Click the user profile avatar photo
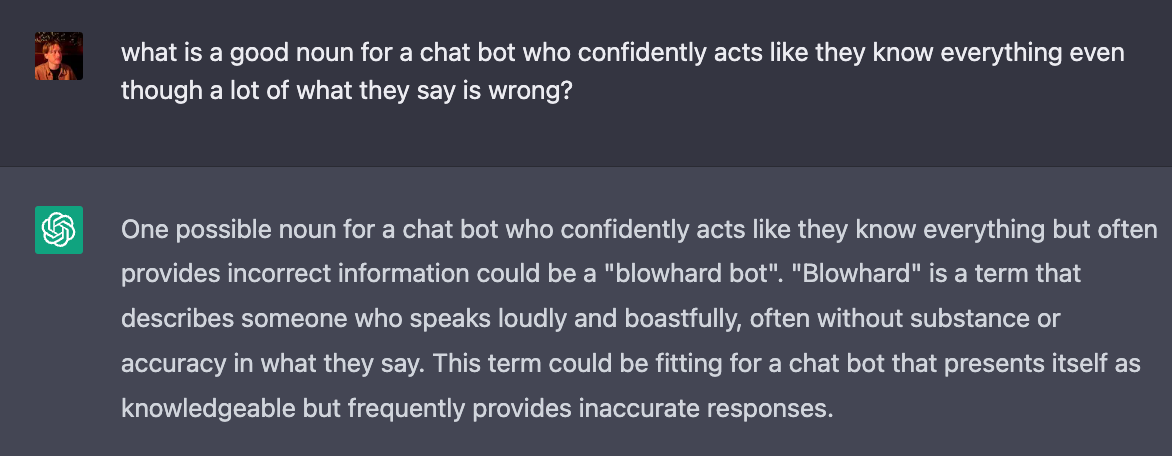 [x=59, y=56]
